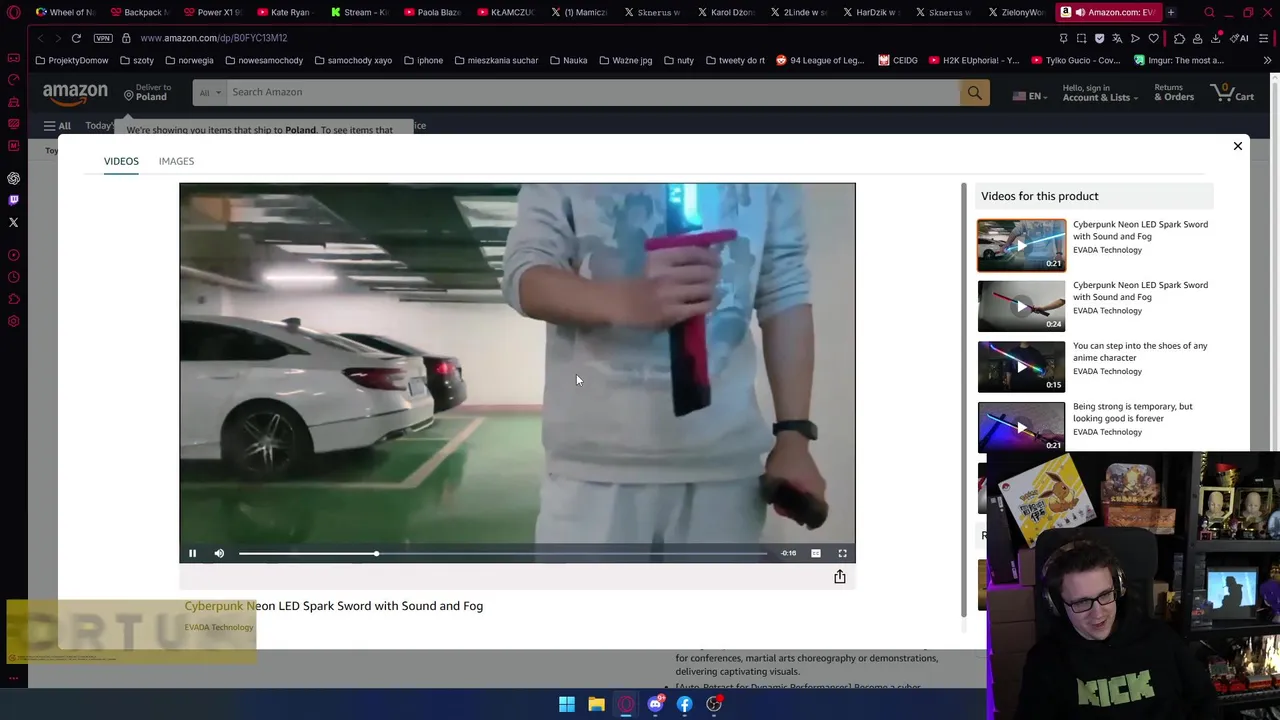This screenshot has width=1280, height=720.
Task: Open the All hamburger menu
Action: 57,126
